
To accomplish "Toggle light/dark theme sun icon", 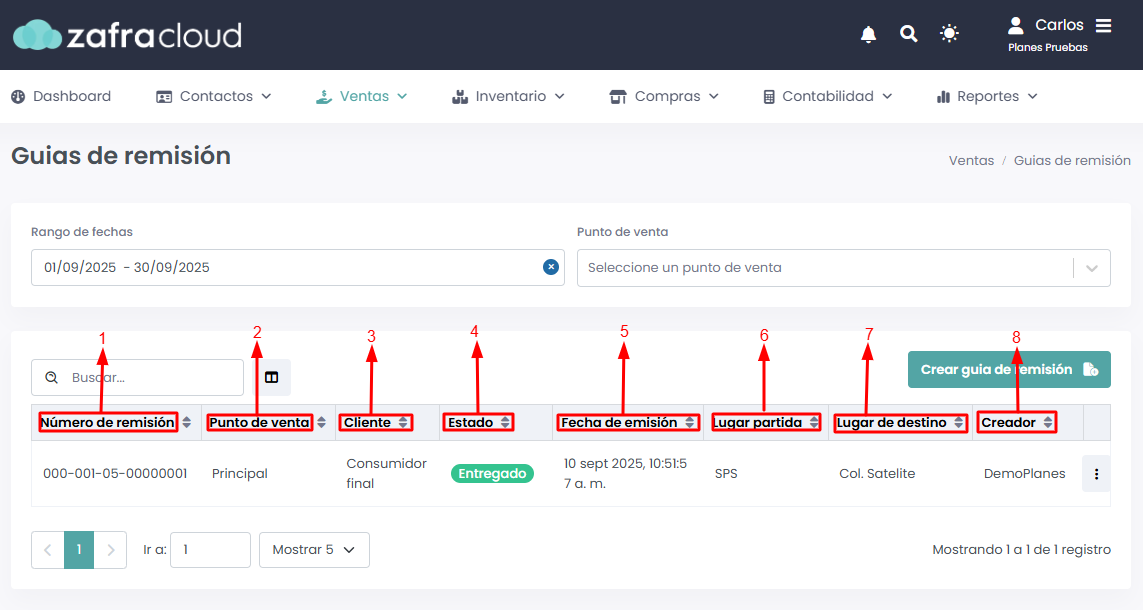I will point(949,34).
